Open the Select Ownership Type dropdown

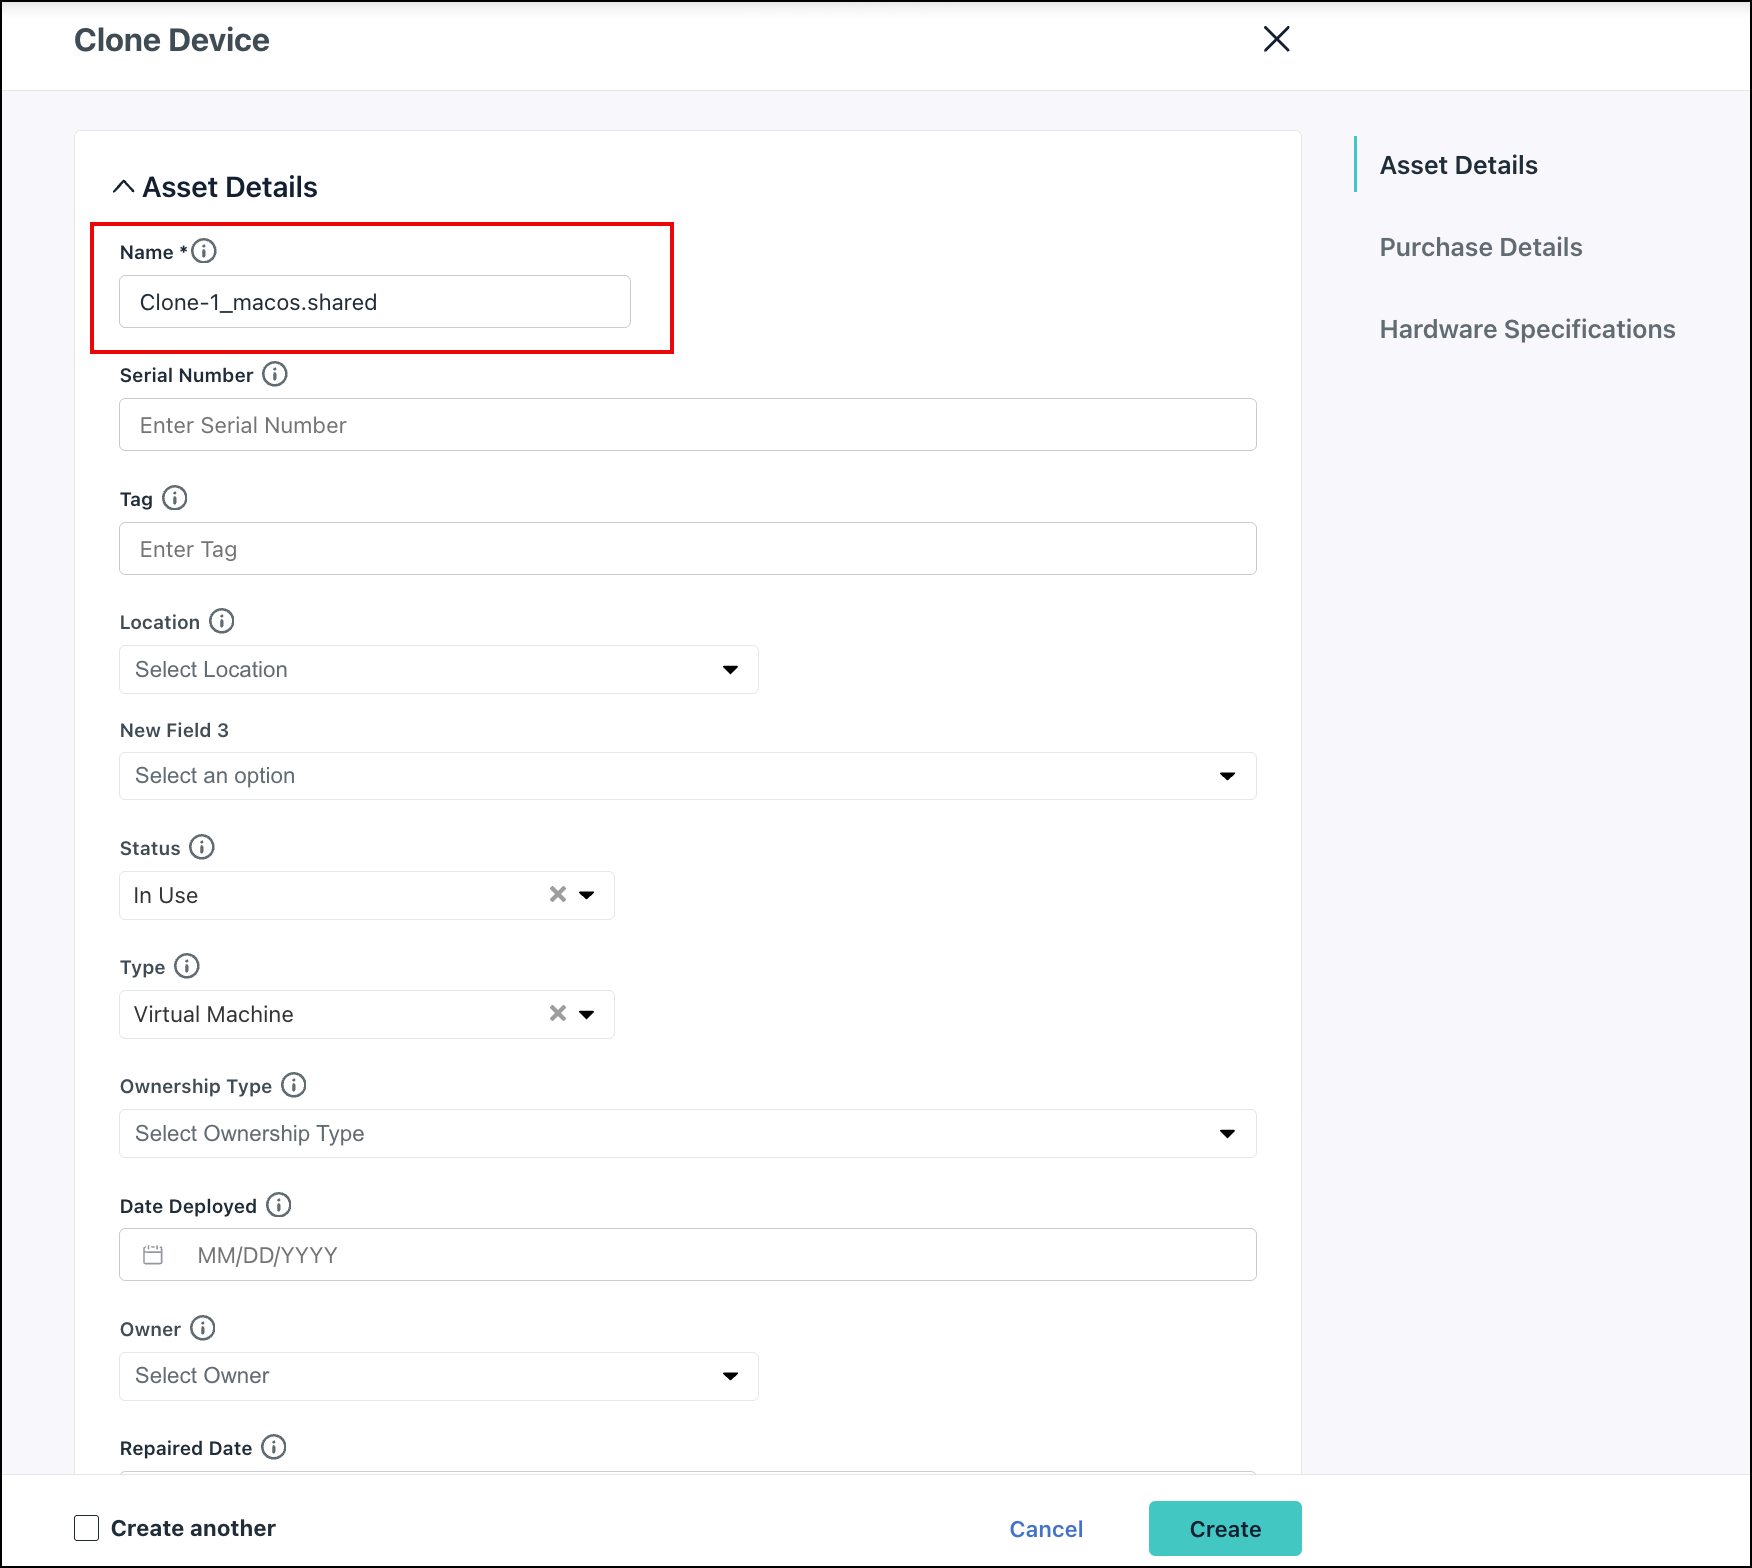pyautogui.click(x=1226, y=1133)
